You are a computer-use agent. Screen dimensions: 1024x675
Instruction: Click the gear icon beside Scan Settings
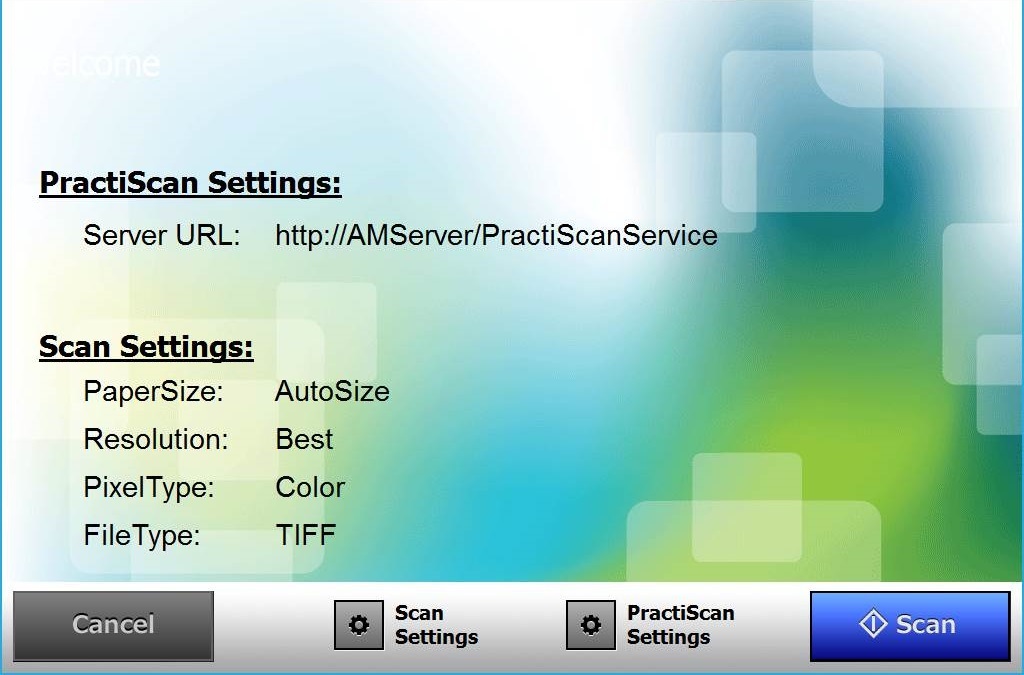(358, 625)
